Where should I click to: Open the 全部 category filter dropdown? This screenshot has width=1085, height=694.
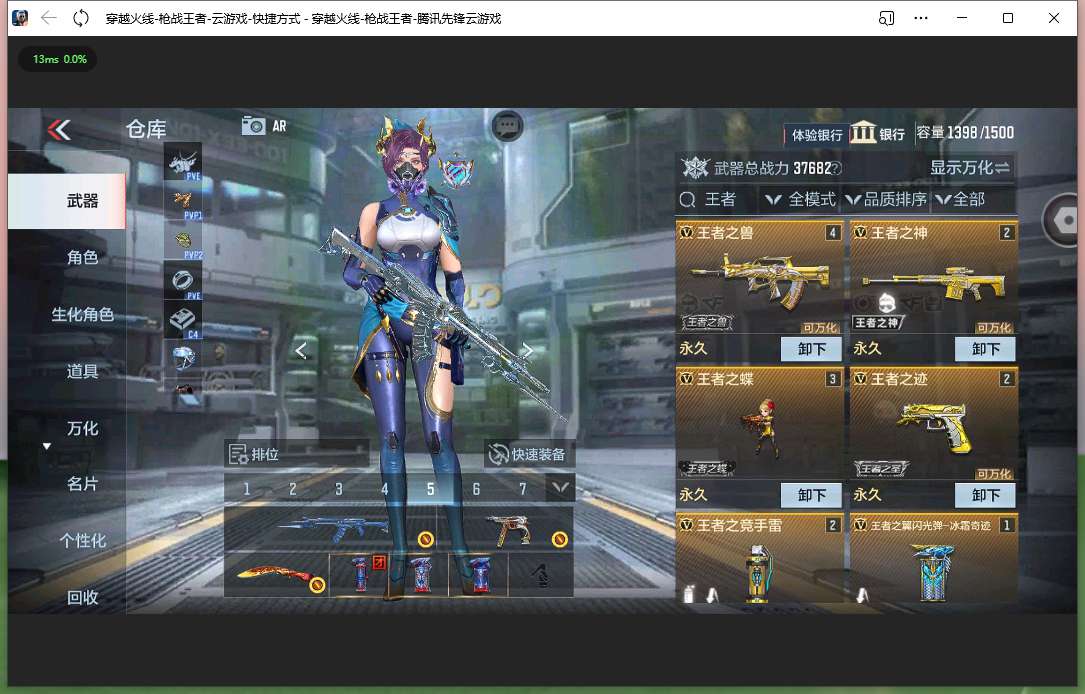tap(960, 200)
